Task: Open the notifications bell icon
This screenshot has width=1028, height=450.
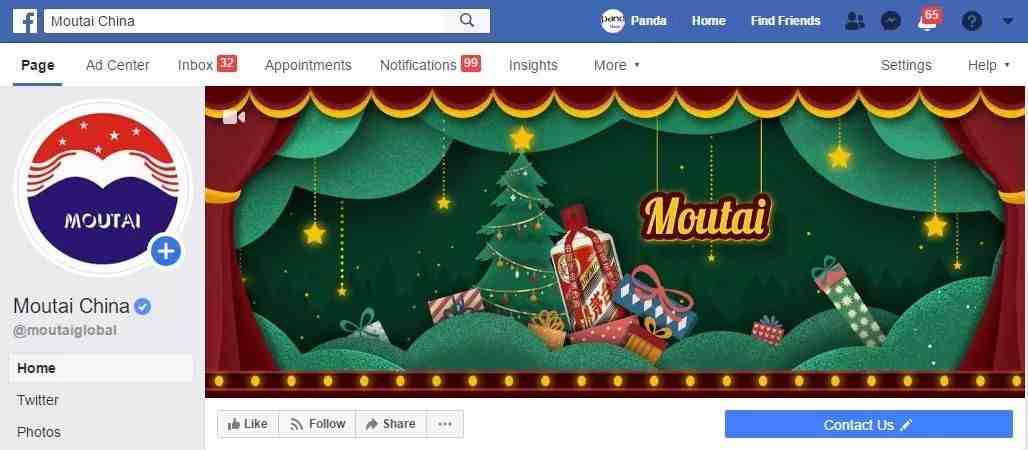Action: click(927, 21)
